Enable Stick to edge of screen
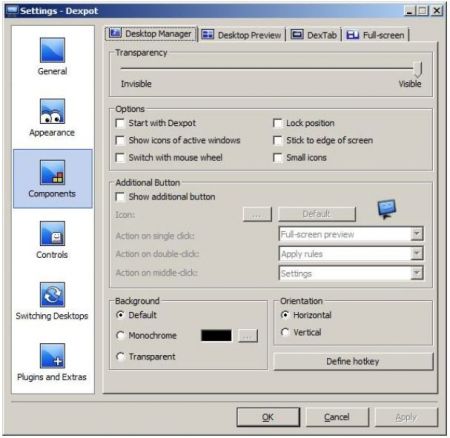Image resolution: width=450 pixels, height=438 pixels. [x=277, y=140]
